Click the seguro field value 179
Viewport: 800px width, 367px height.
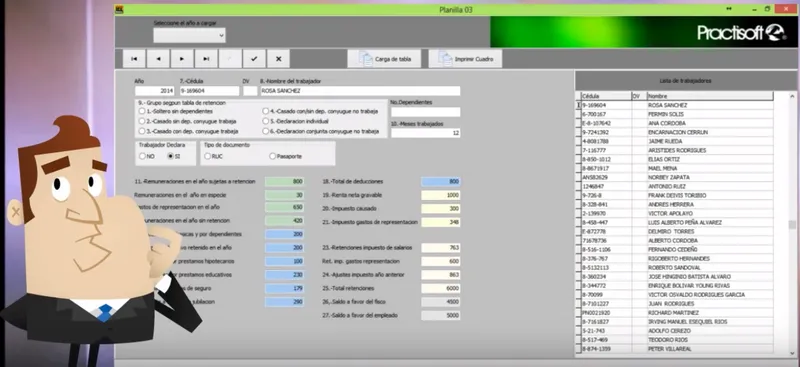click(285, 288)
